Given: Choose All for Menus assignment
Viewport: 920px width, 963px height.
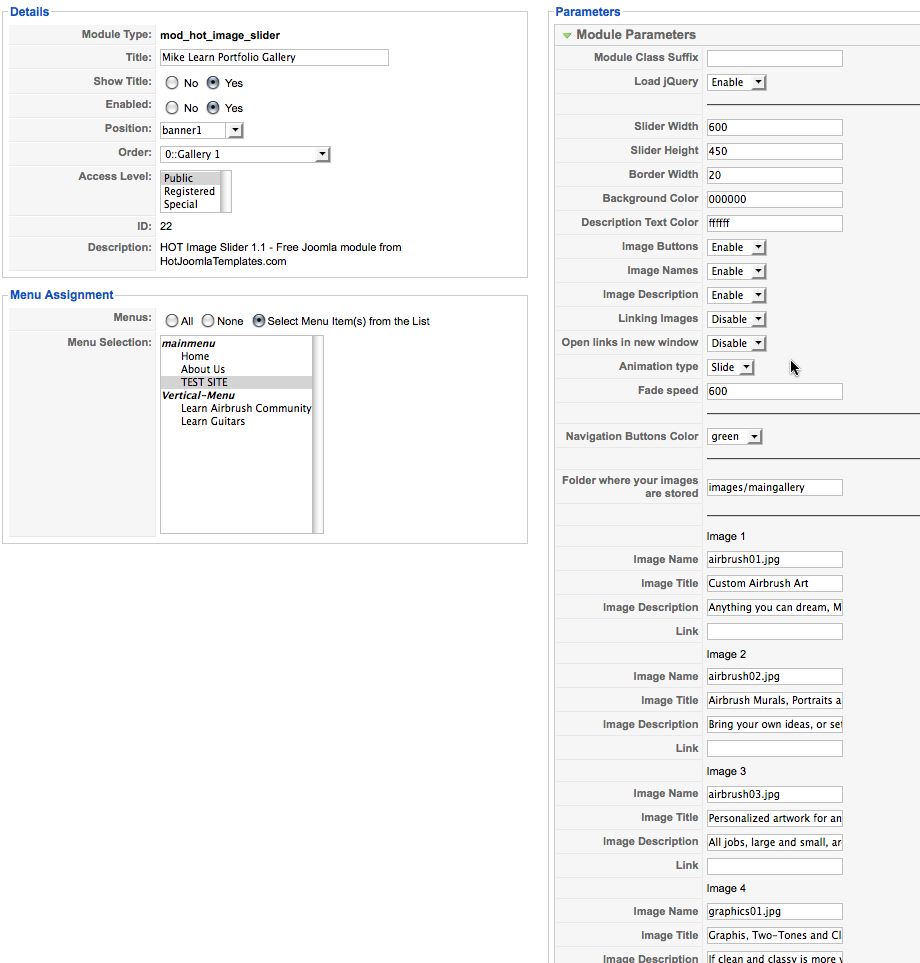Looking at the screenshot, I should point(172,321).
